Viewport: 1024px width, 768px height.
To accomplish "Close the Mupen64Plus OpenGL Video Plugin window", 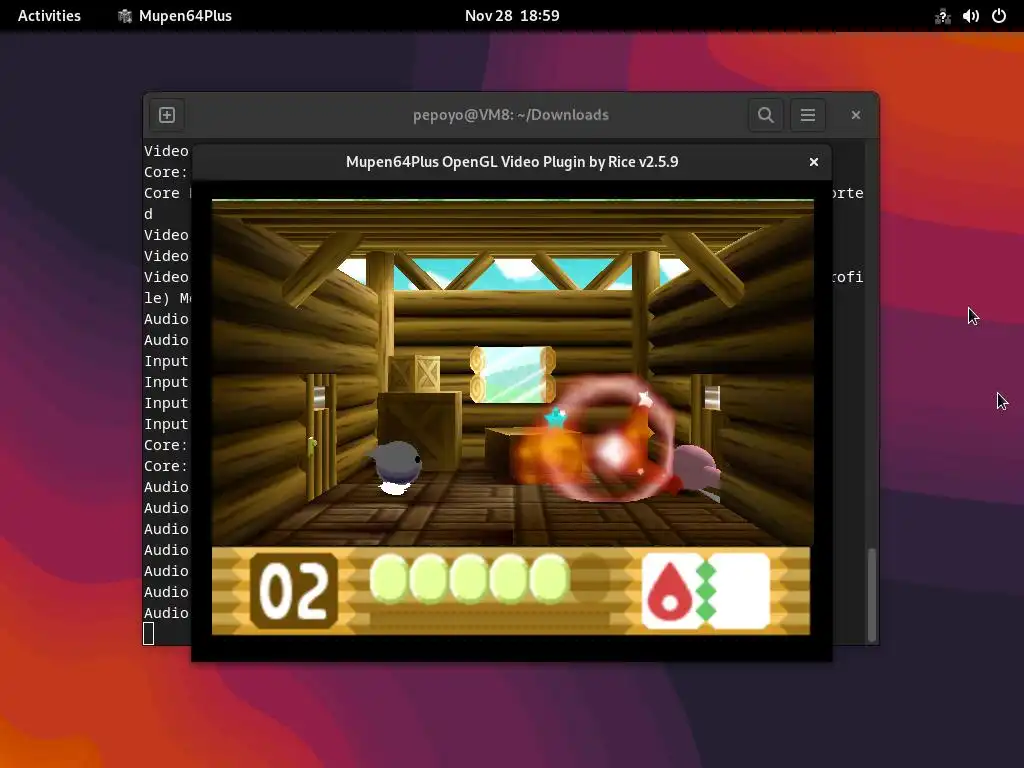I will click(814, 162).
